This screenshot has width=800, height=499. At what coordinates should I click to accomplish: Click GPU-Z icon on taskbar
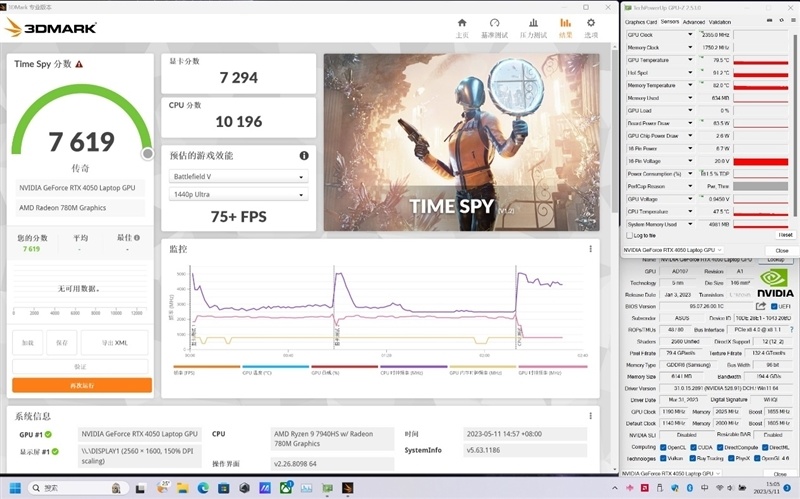coord(327,488)
